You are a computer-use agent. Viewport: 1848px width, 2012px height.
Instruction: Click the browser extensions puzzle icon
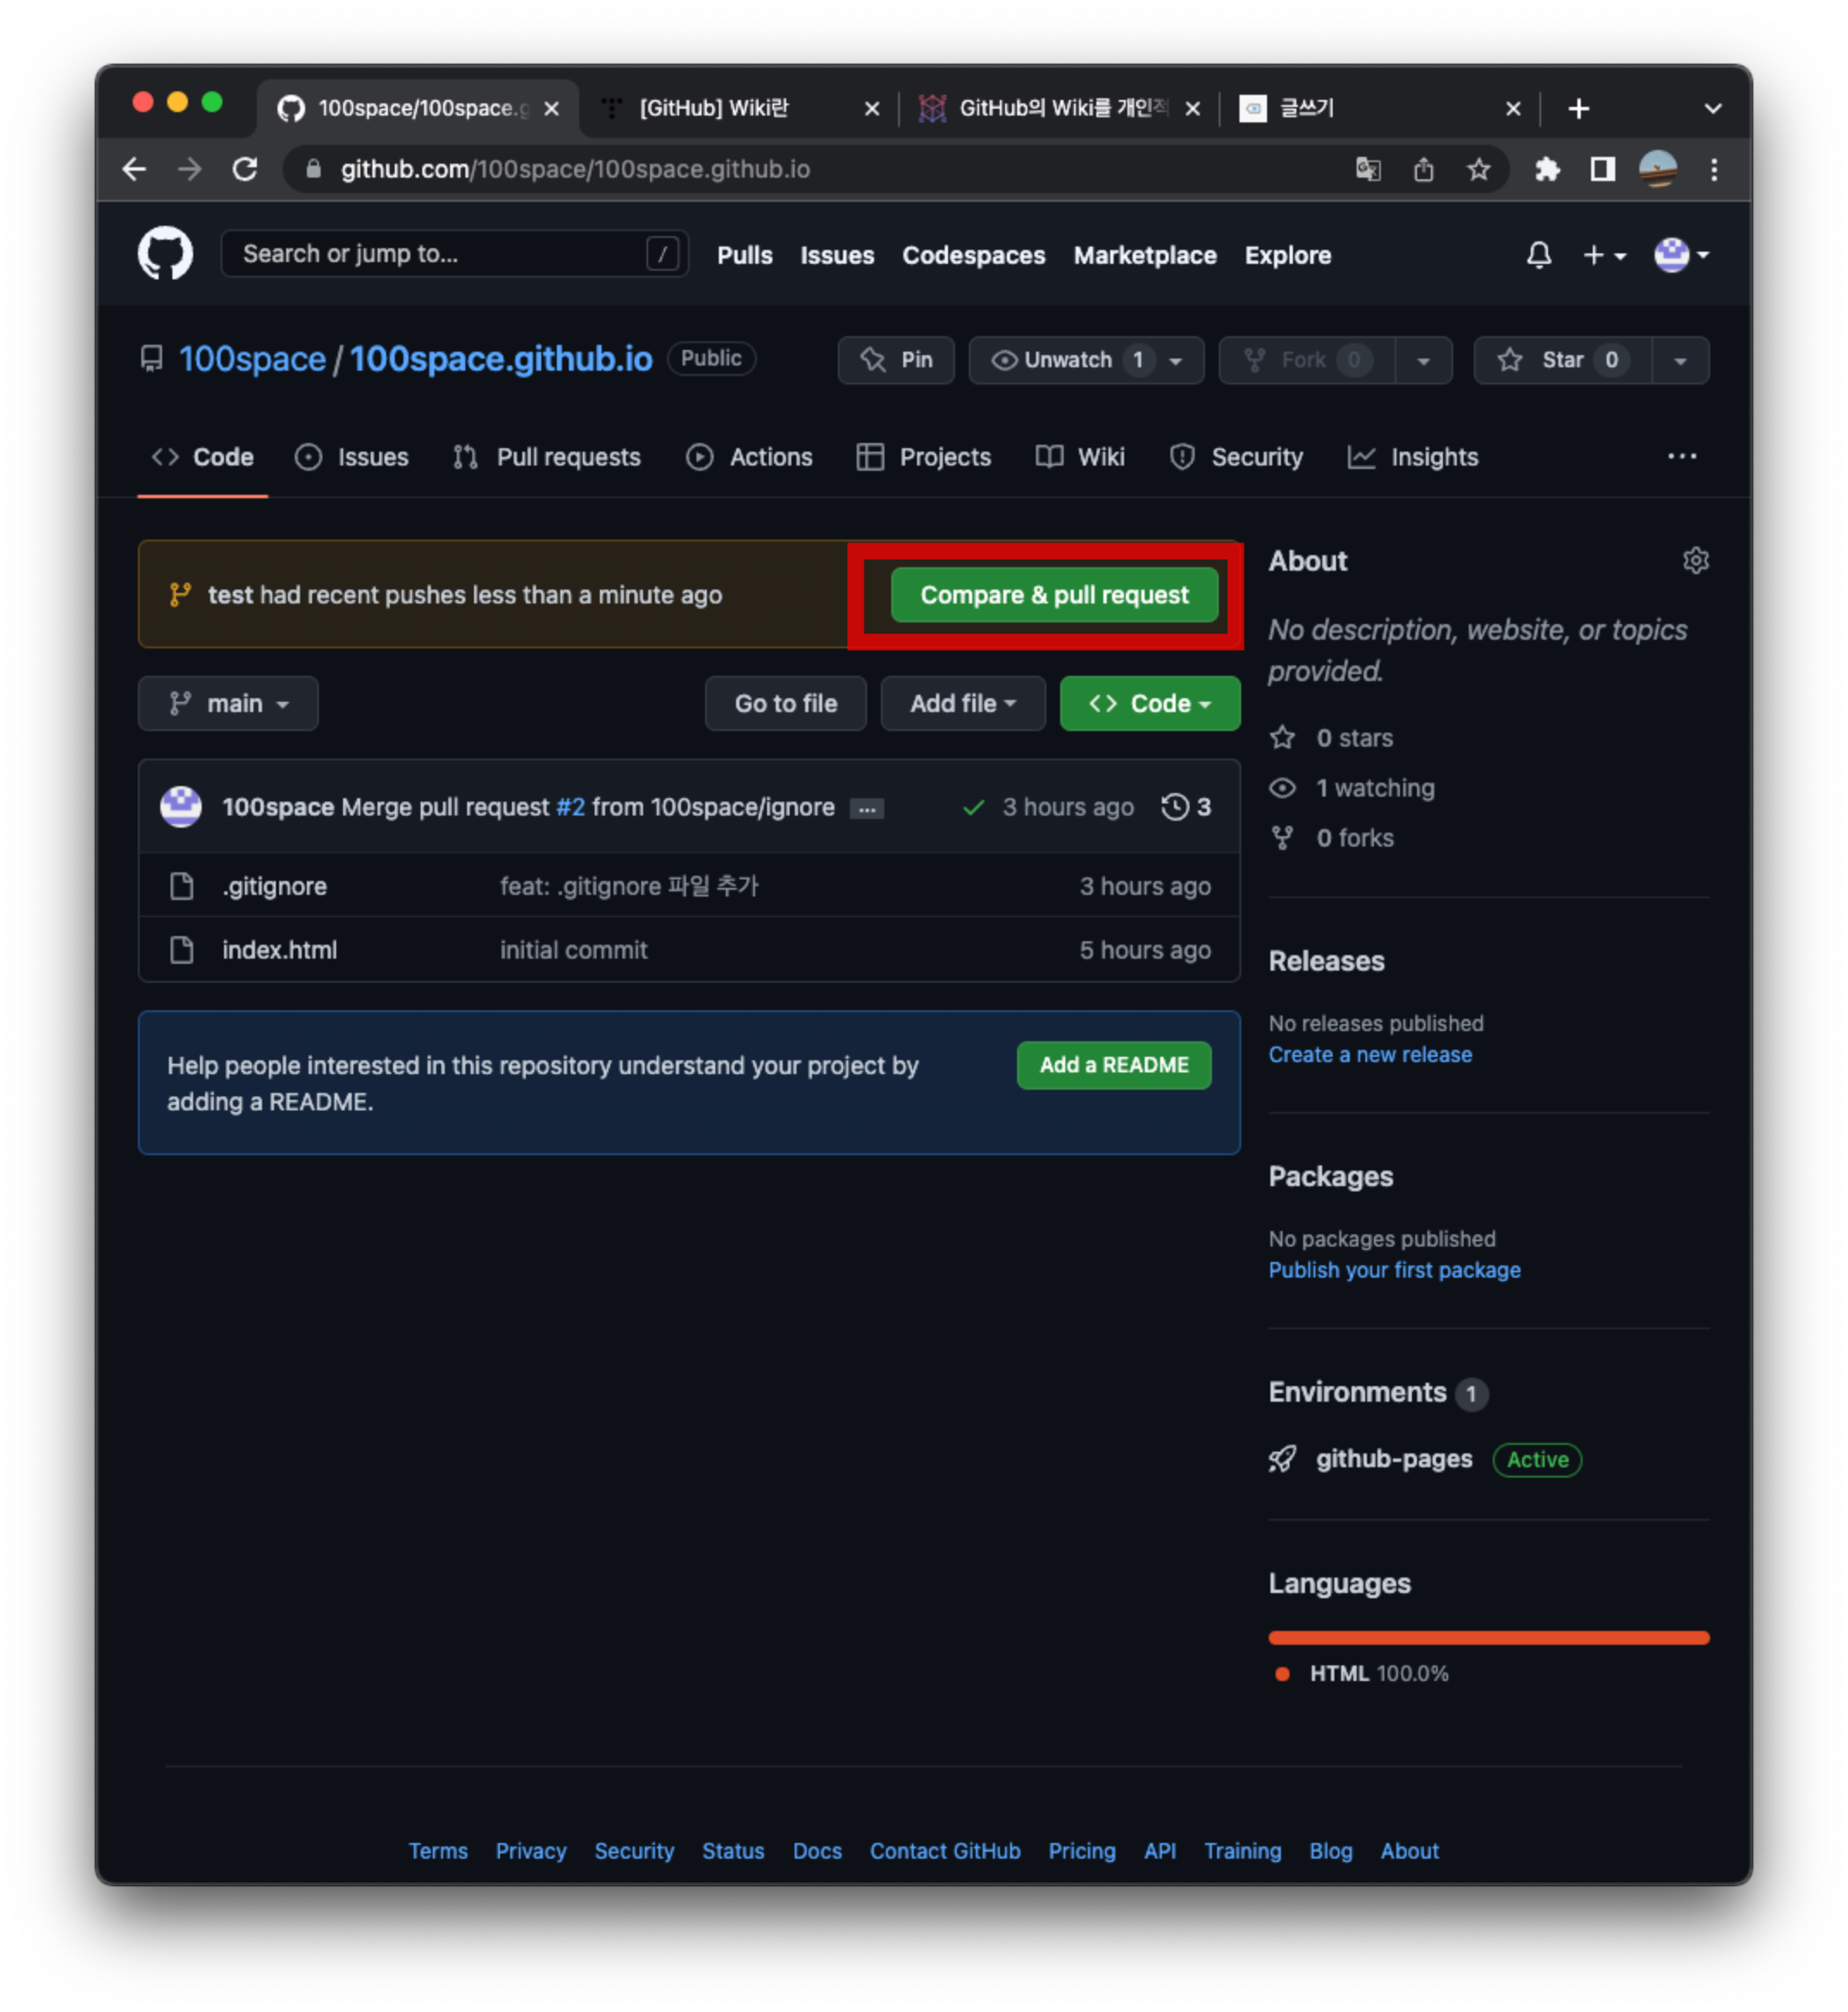pyautogui.click(x=1547, y=169)
